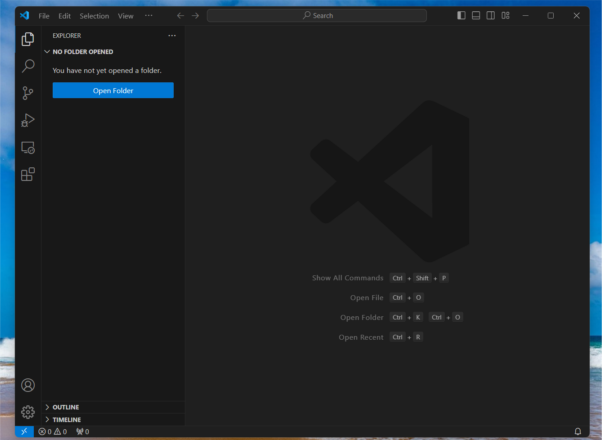Close the VS Code window
602x440 pixels.
pyautogui.click(x=576, y=15)
